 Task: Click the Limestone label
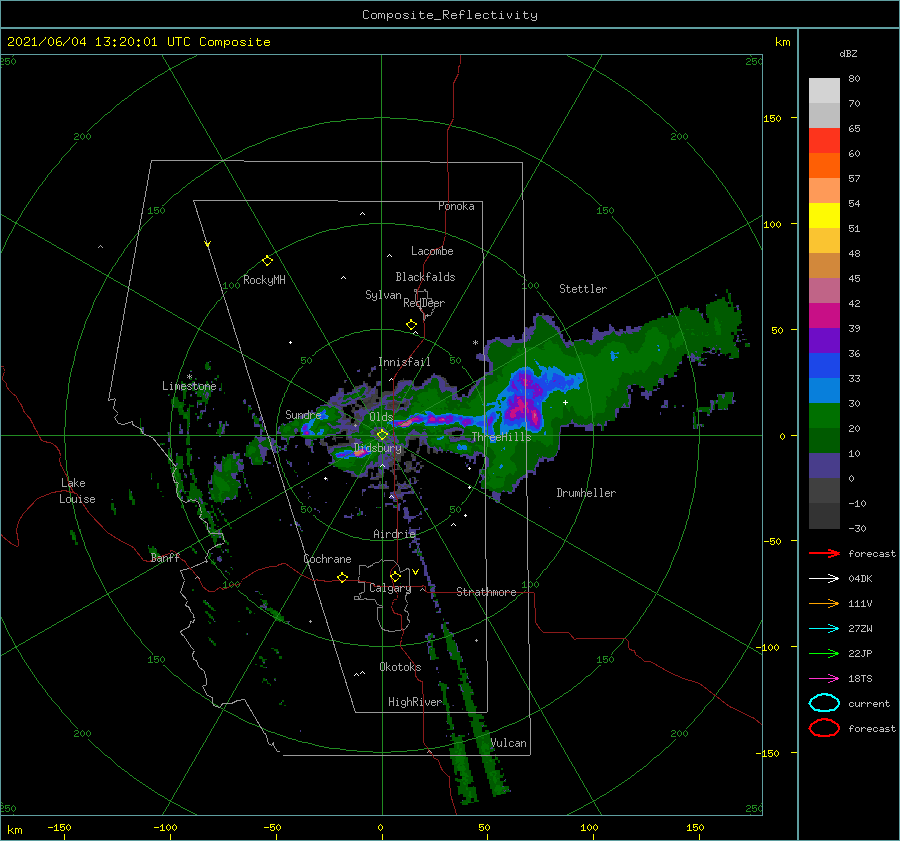[x=189, y=386]
